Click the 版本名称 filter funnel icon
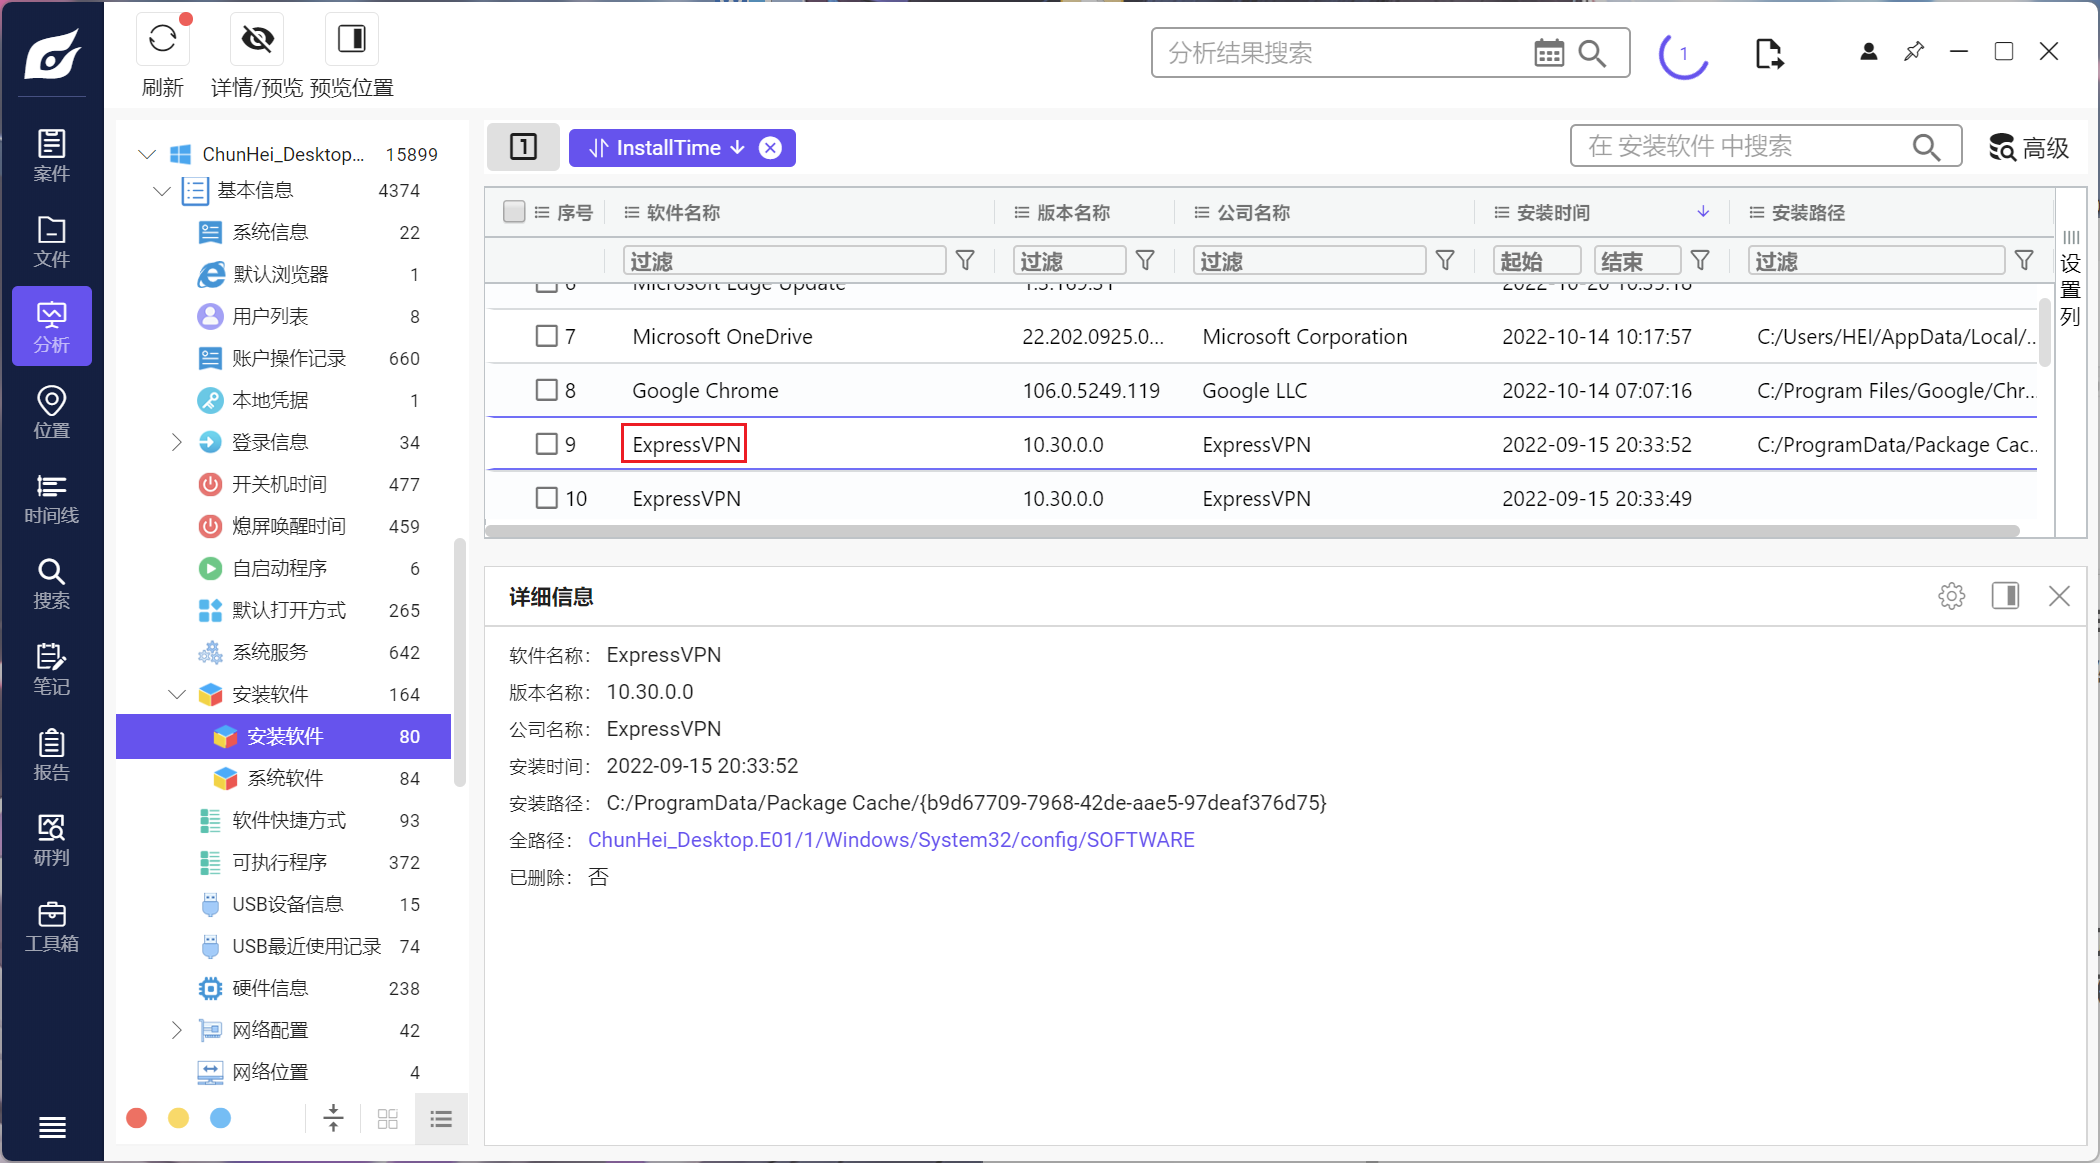The image size is (2100, 1163). click(1145, 261)
